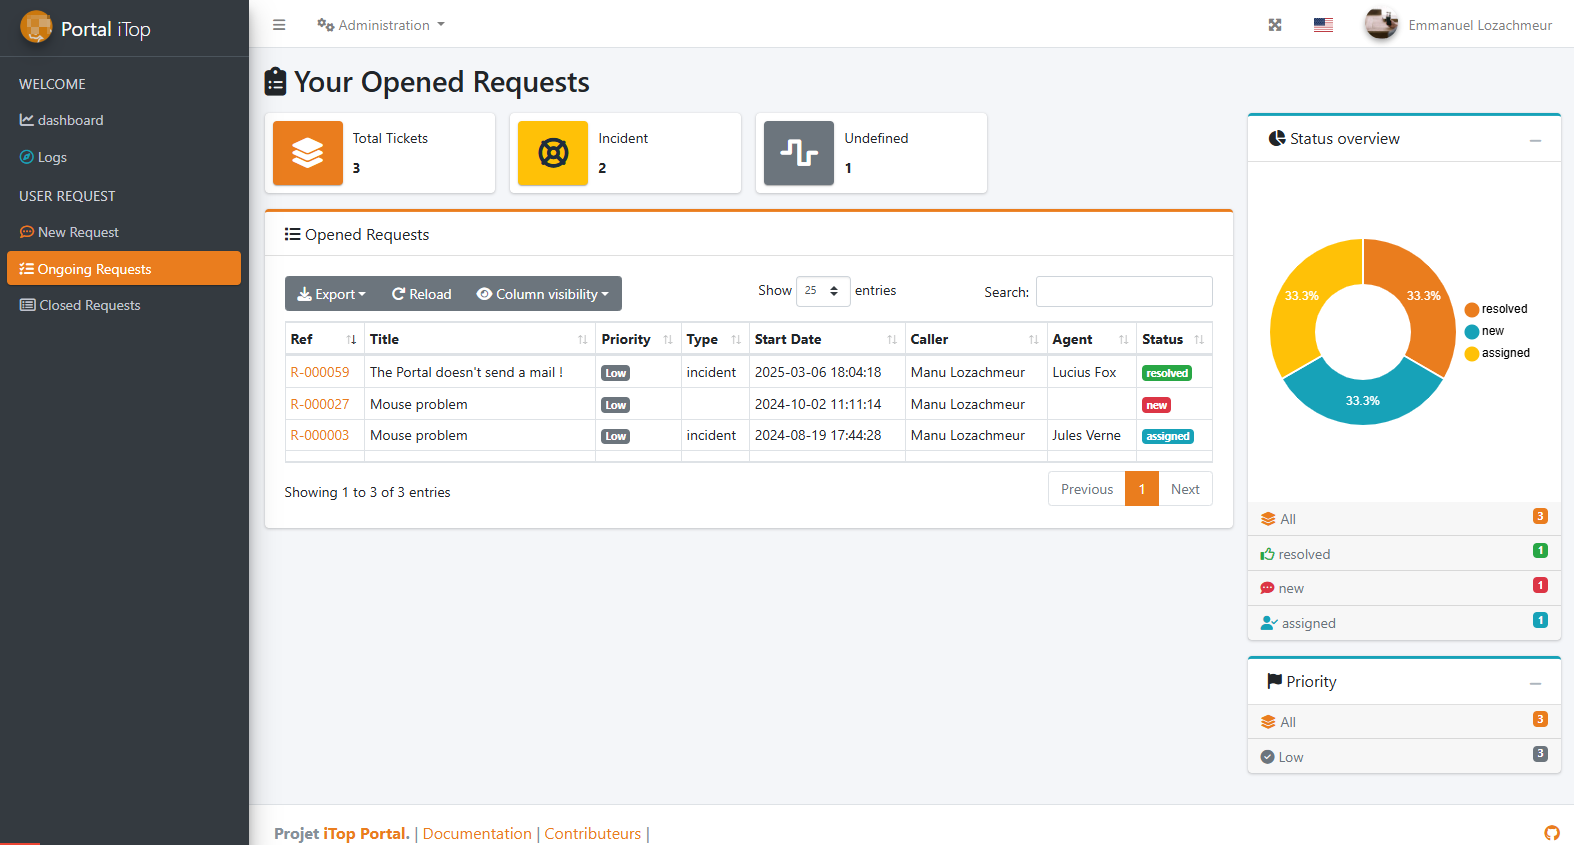Viewport: 1574px width, 845px height.
Task: Click the orange Total Tickets stack icon
Action: pos(308,153)
